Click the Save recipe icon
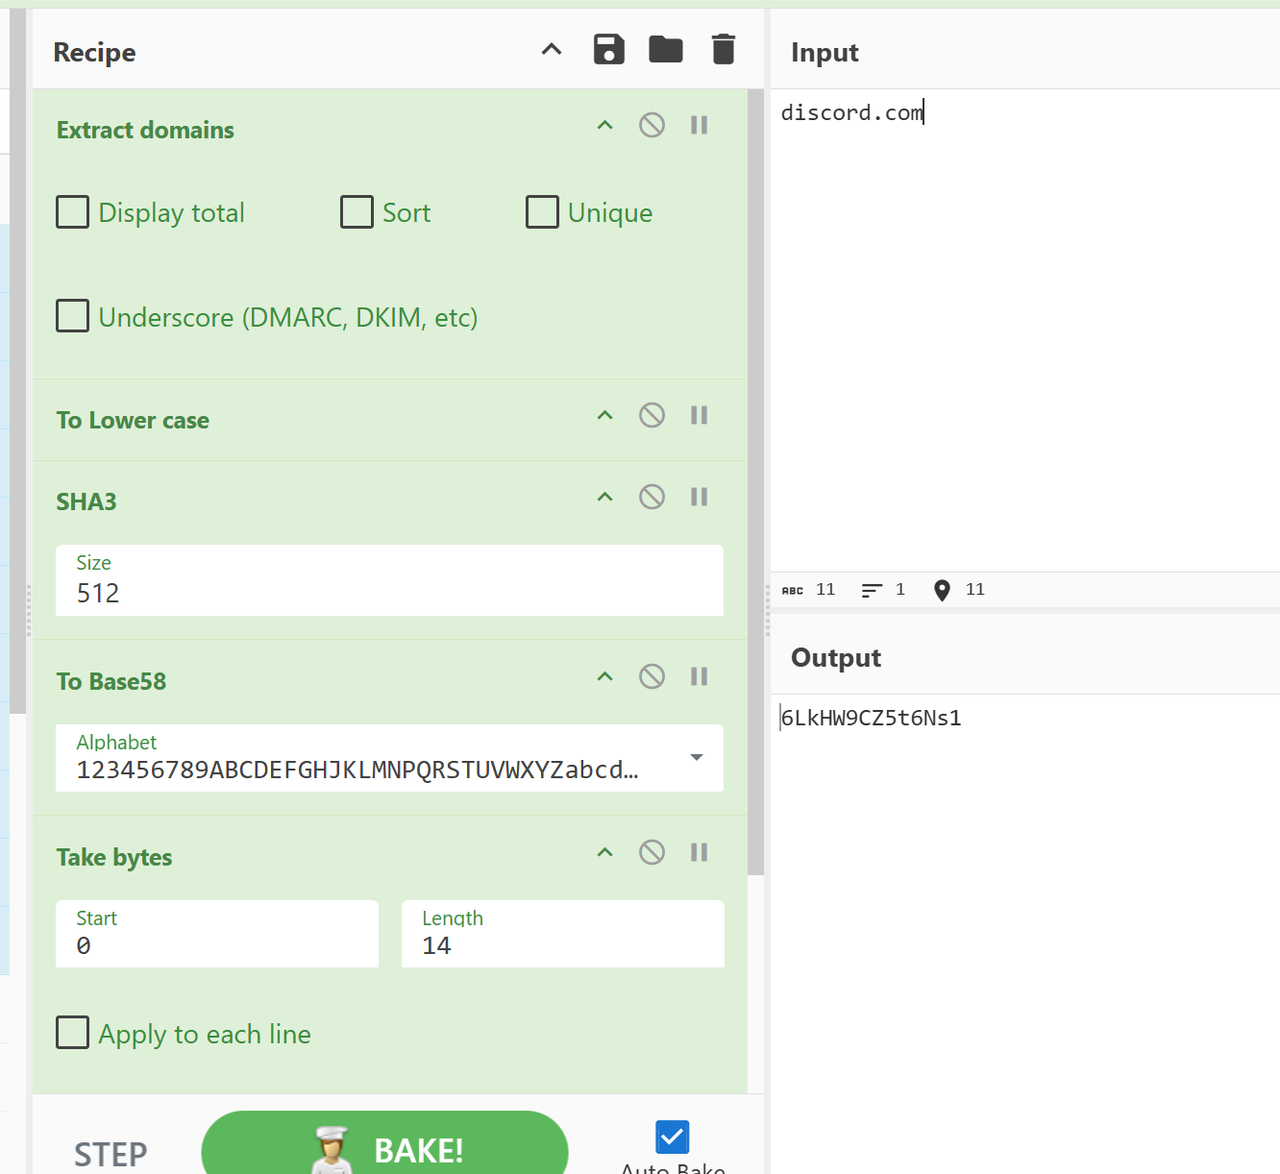Image resolution: width=1280 pixels, height=1174 pixels. click(608, 50)
